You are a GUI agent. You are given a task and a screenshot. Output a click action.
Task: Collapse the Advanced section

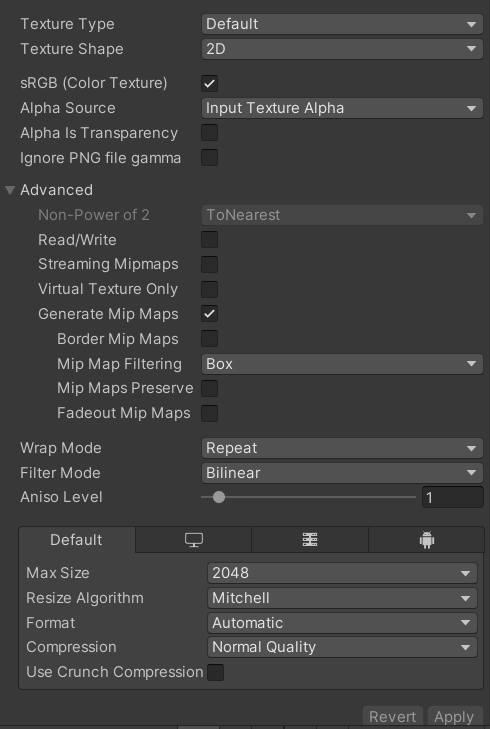tap(10, 190)
